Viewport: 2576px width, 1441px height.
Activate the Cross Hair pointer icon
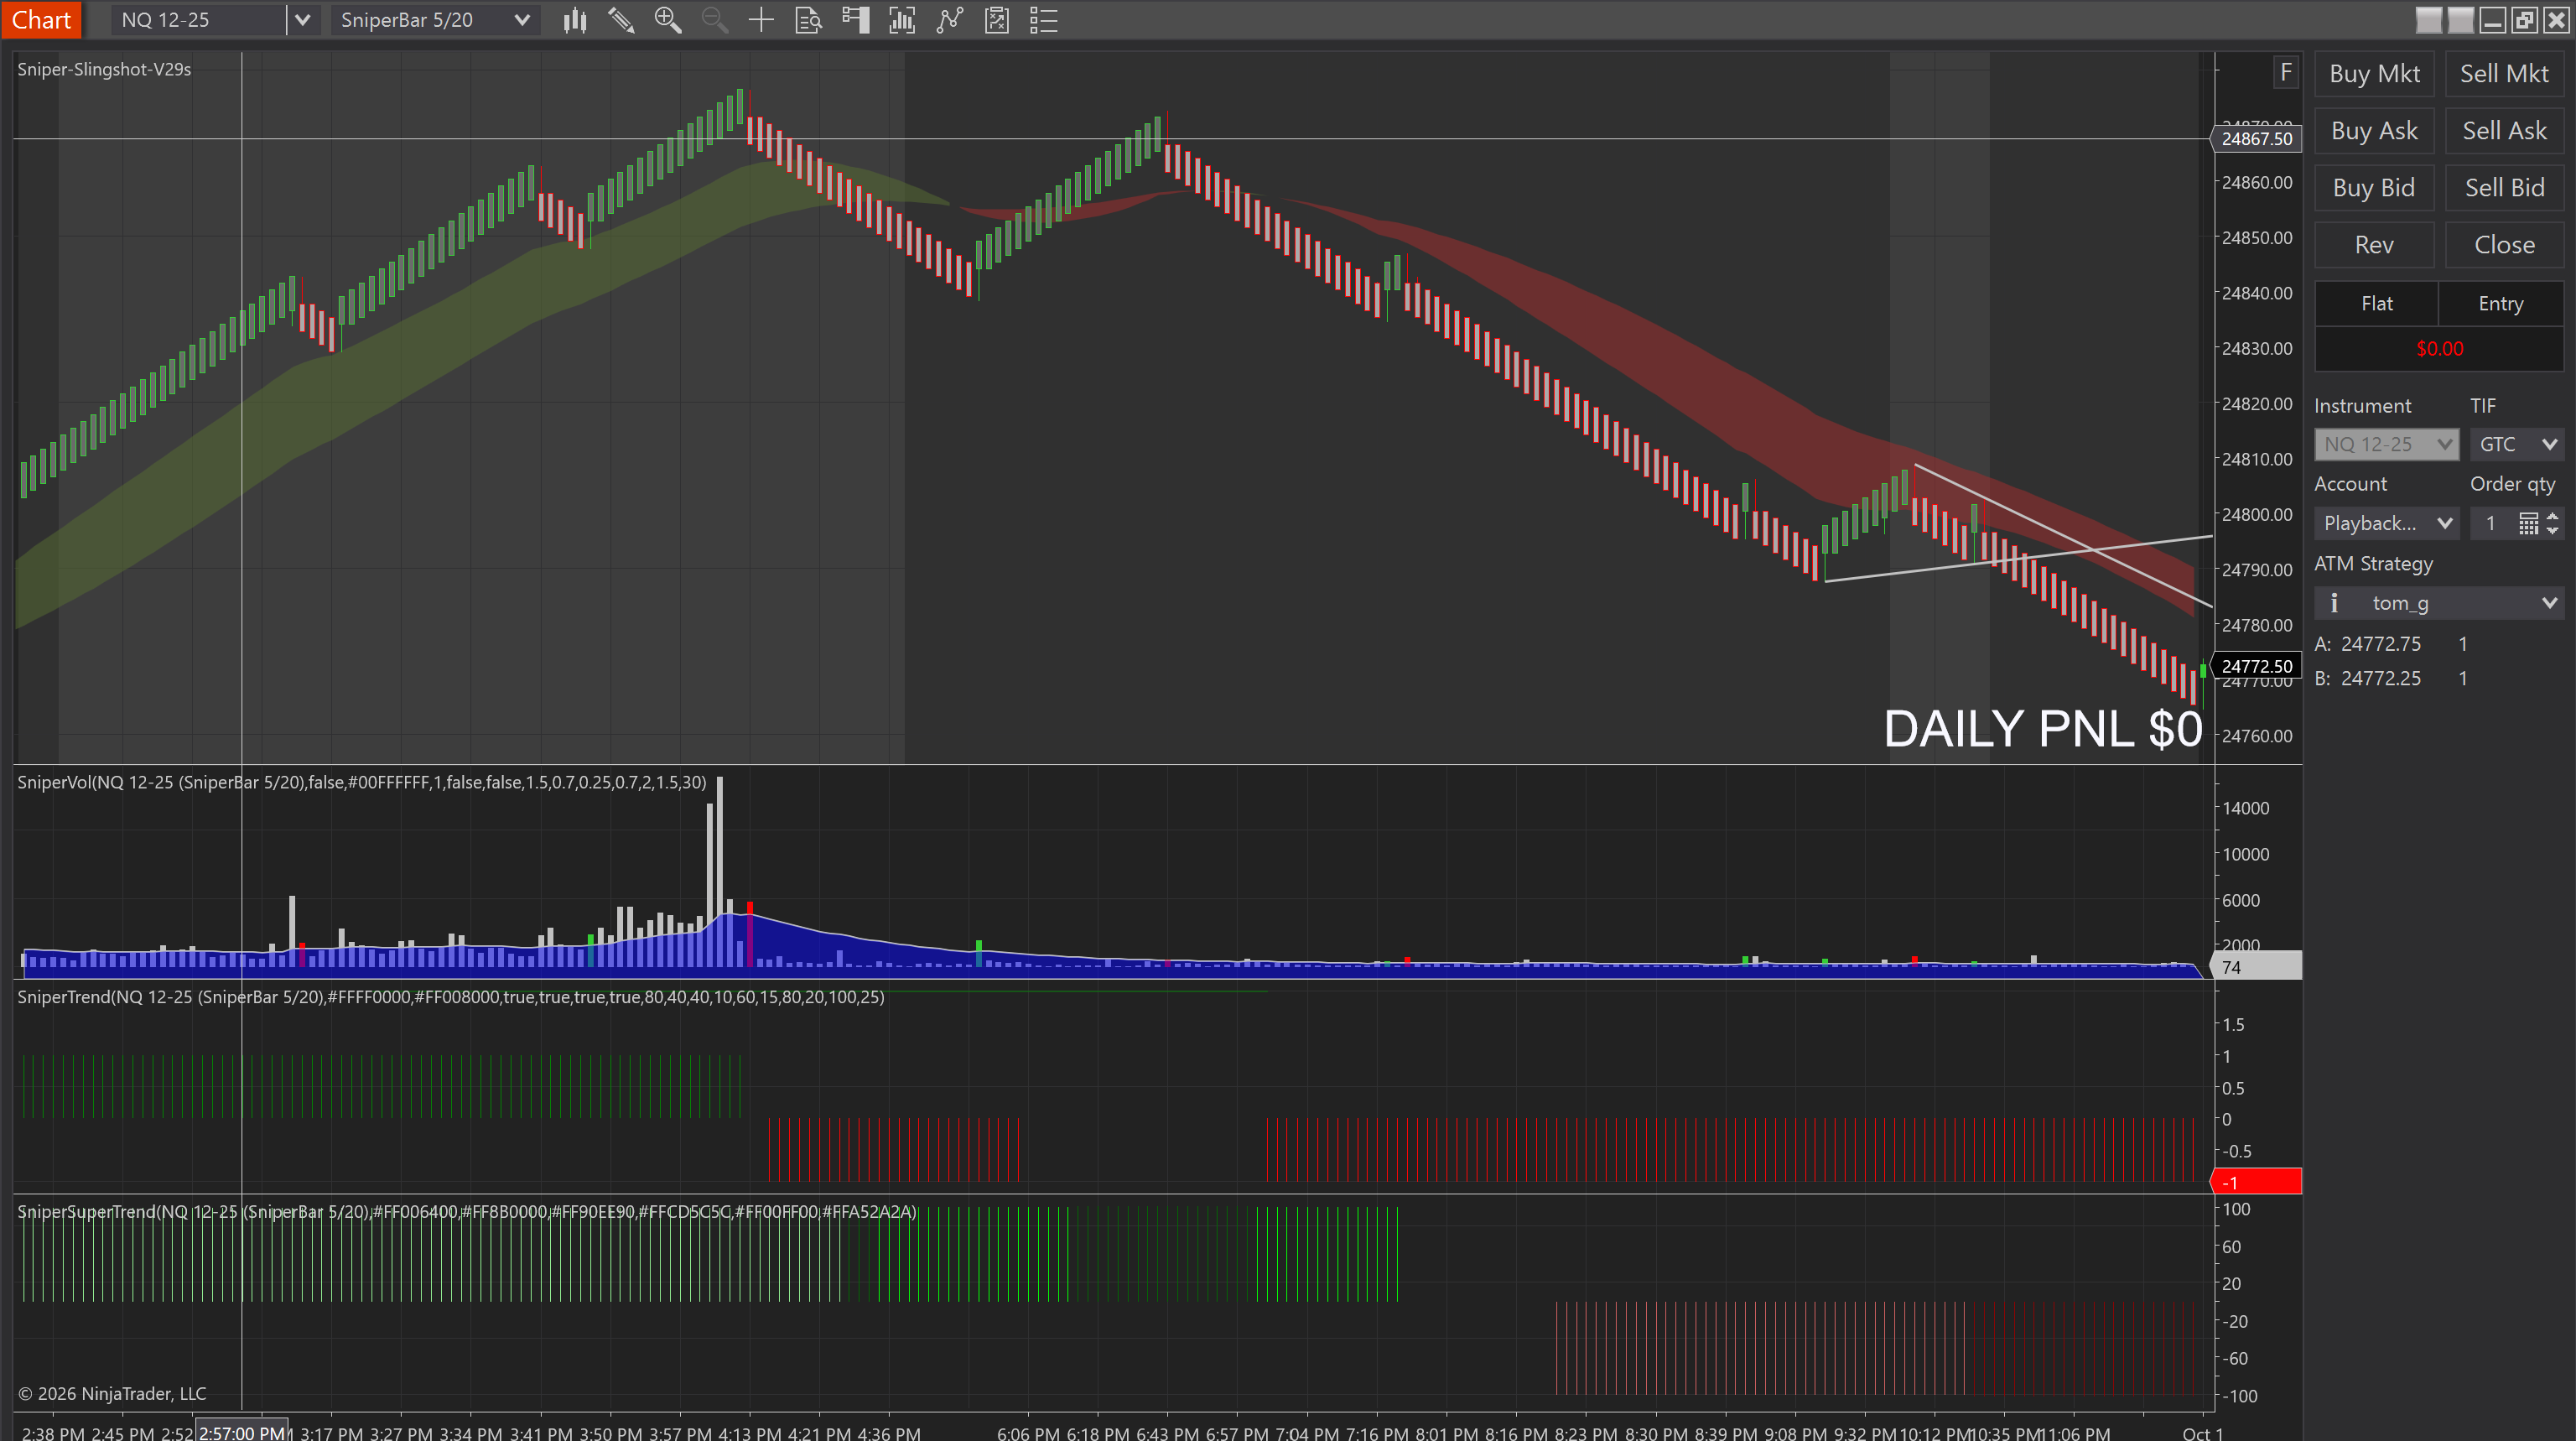point(761,20)
